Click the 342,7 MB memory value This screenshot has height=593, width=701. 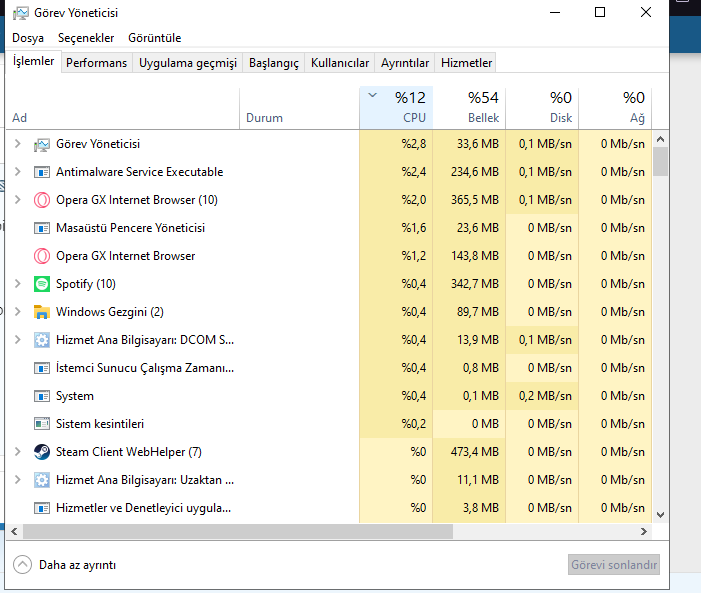coord(474,284)
